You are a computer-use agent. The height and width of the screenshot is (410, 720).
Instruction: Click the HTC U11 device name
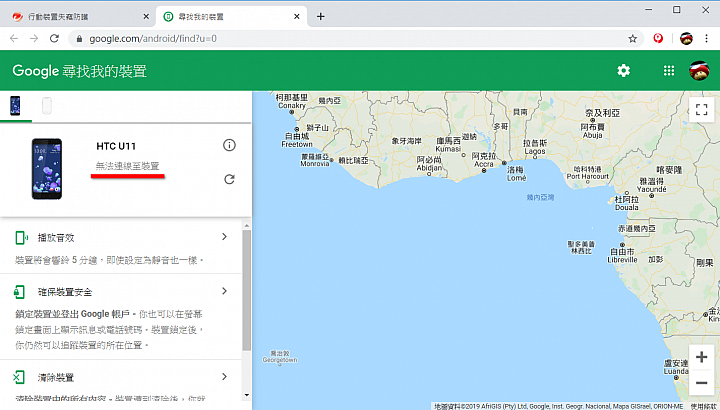[x=116, y=146]
